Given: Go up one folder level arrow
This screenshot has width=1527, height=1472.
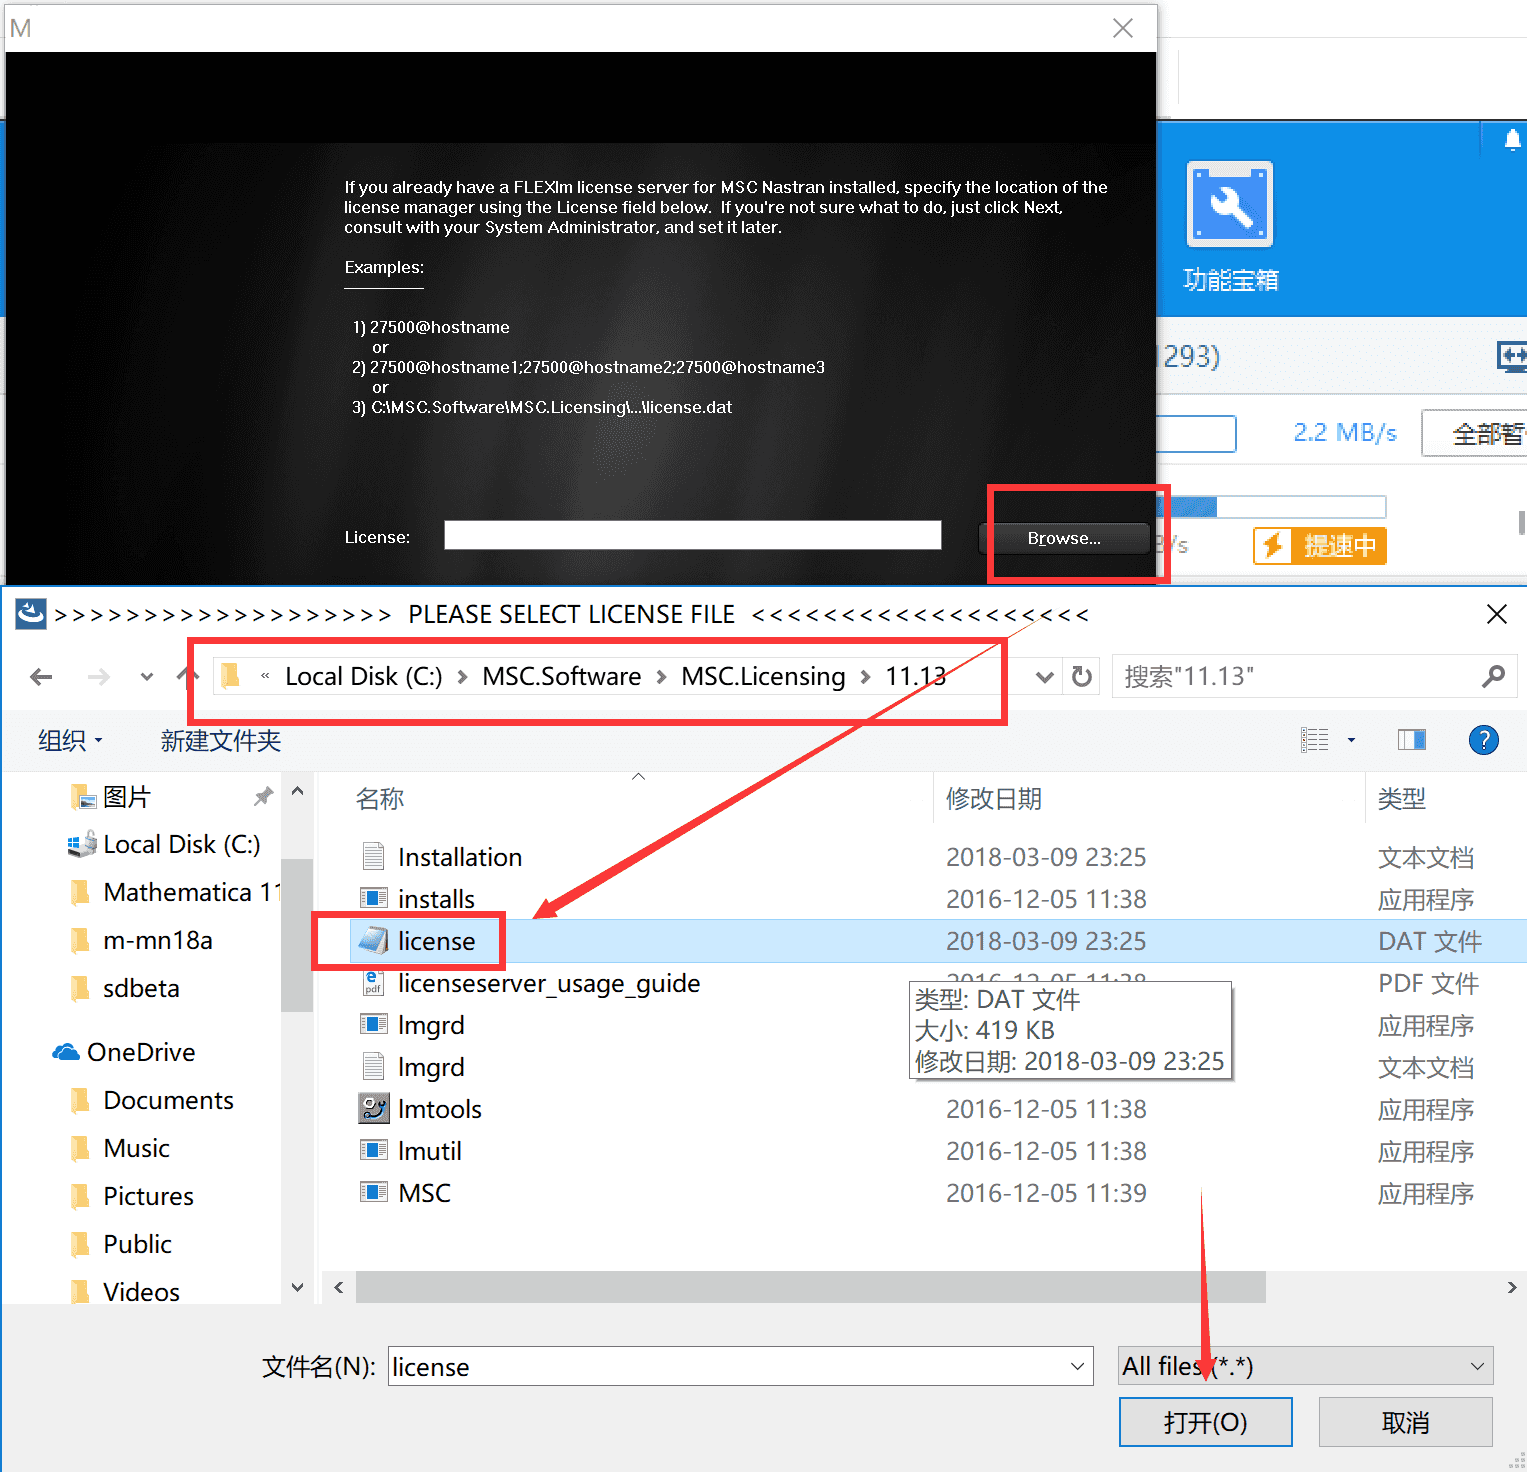Looking at the screenshot, I should point(188,677).
